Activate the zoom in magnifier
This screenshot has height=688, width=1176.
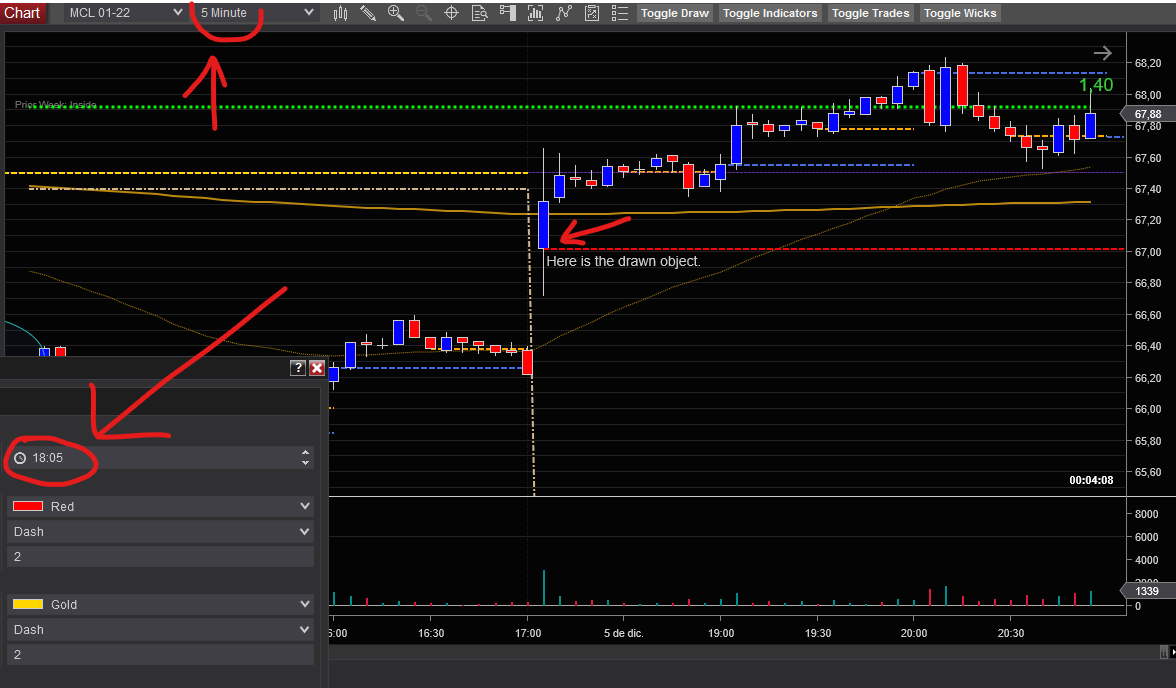point(396,13)
